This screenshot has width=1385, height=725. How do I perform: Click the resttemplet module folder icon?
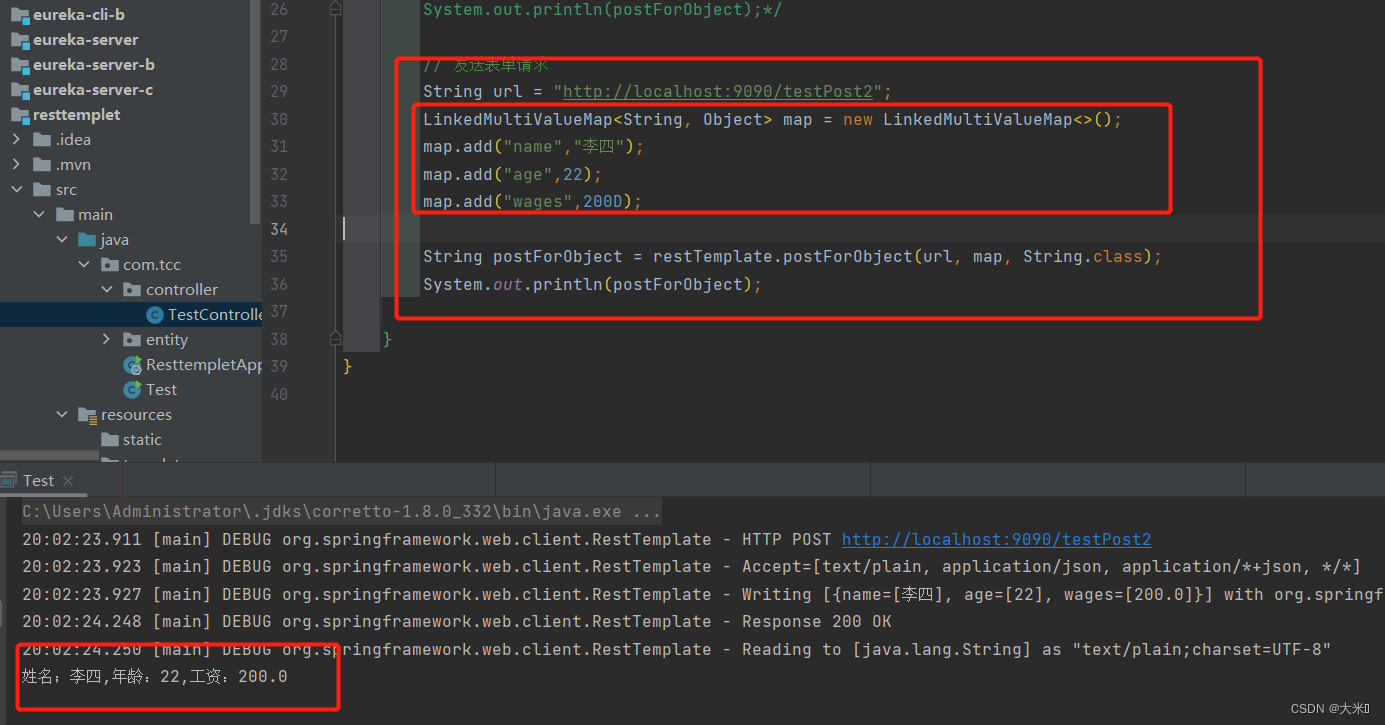tap(19, 115)
